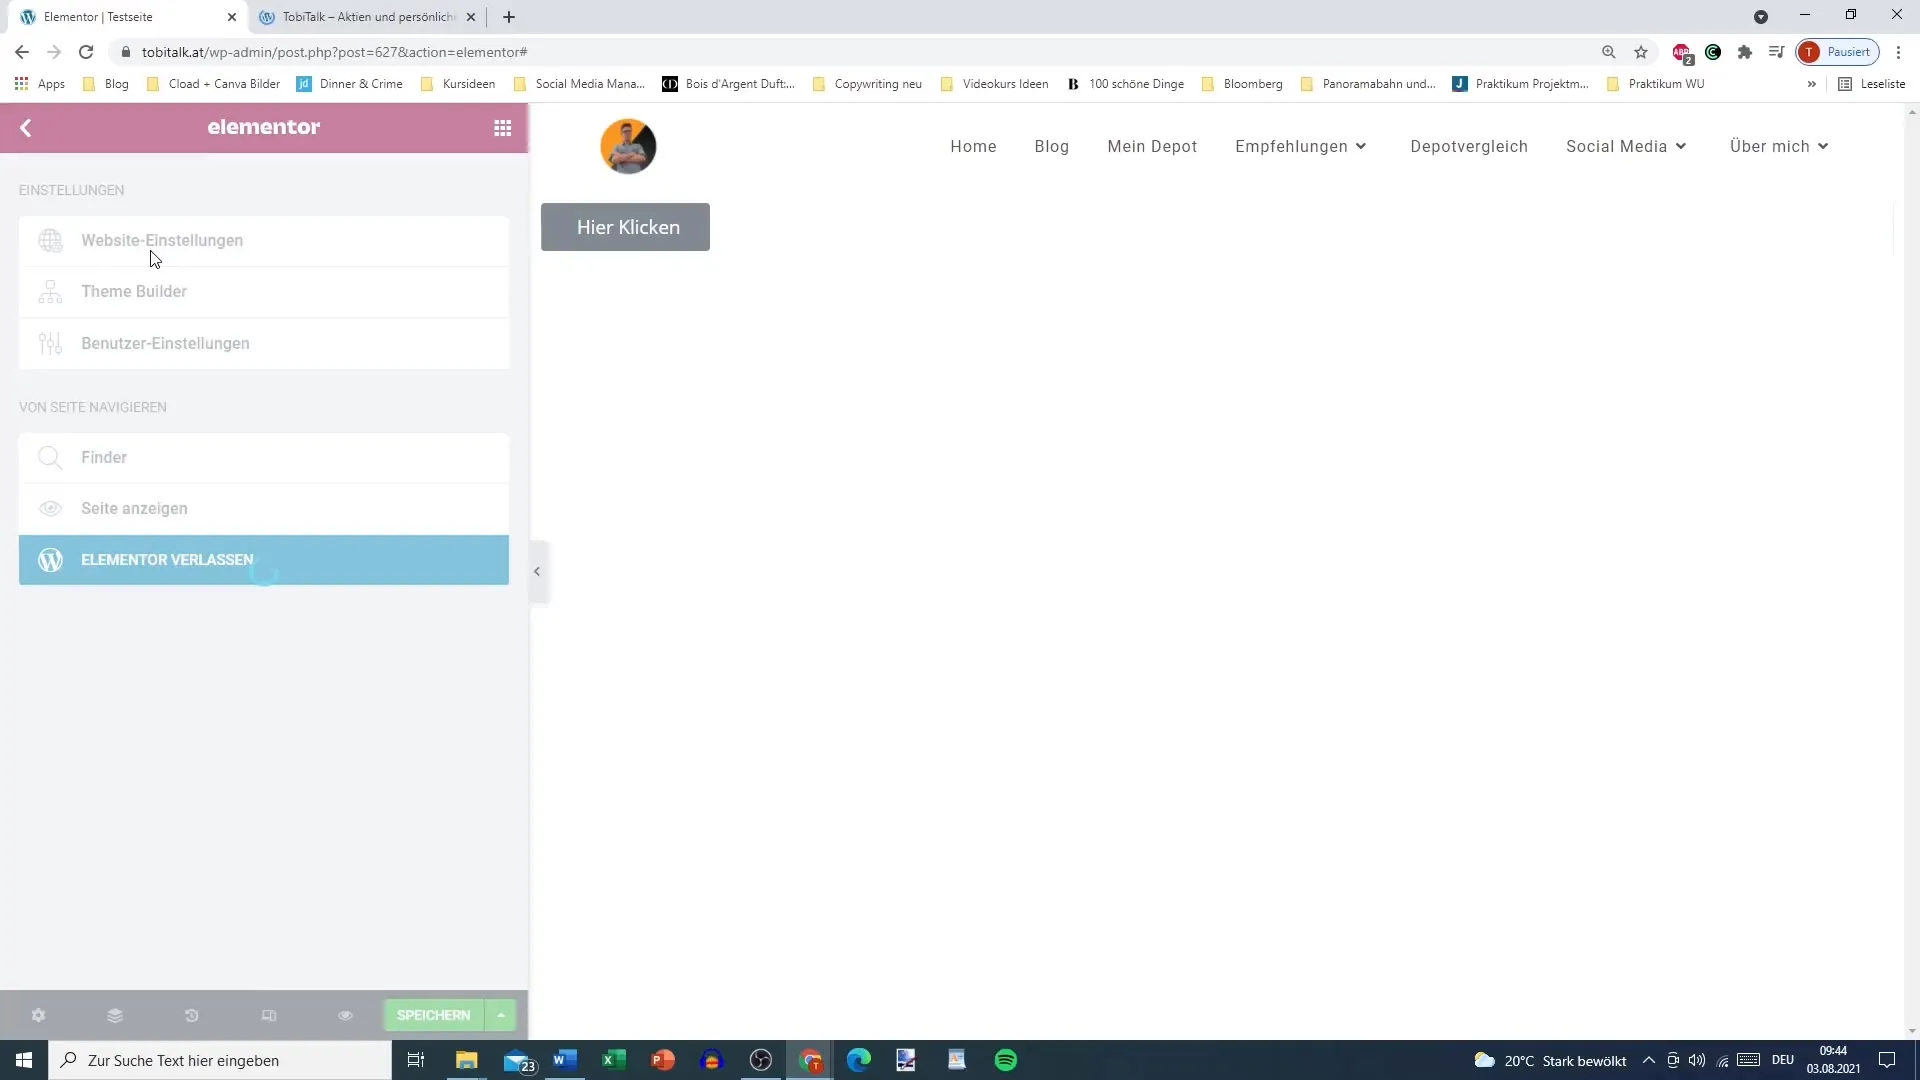This screenshot has height=1080, width=1920.
Task: Expand Über mich dropdown menu
Action: [1779, 146]
